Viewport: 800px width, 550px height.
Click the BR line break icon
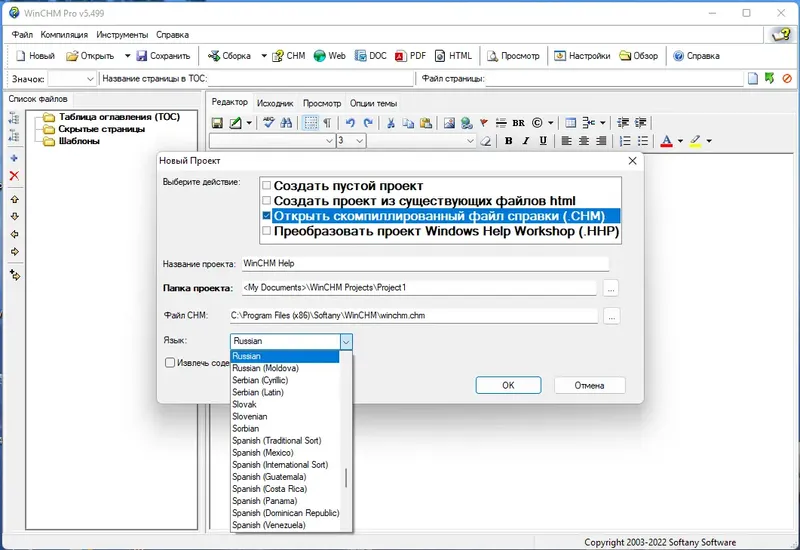tap(518, 123)
